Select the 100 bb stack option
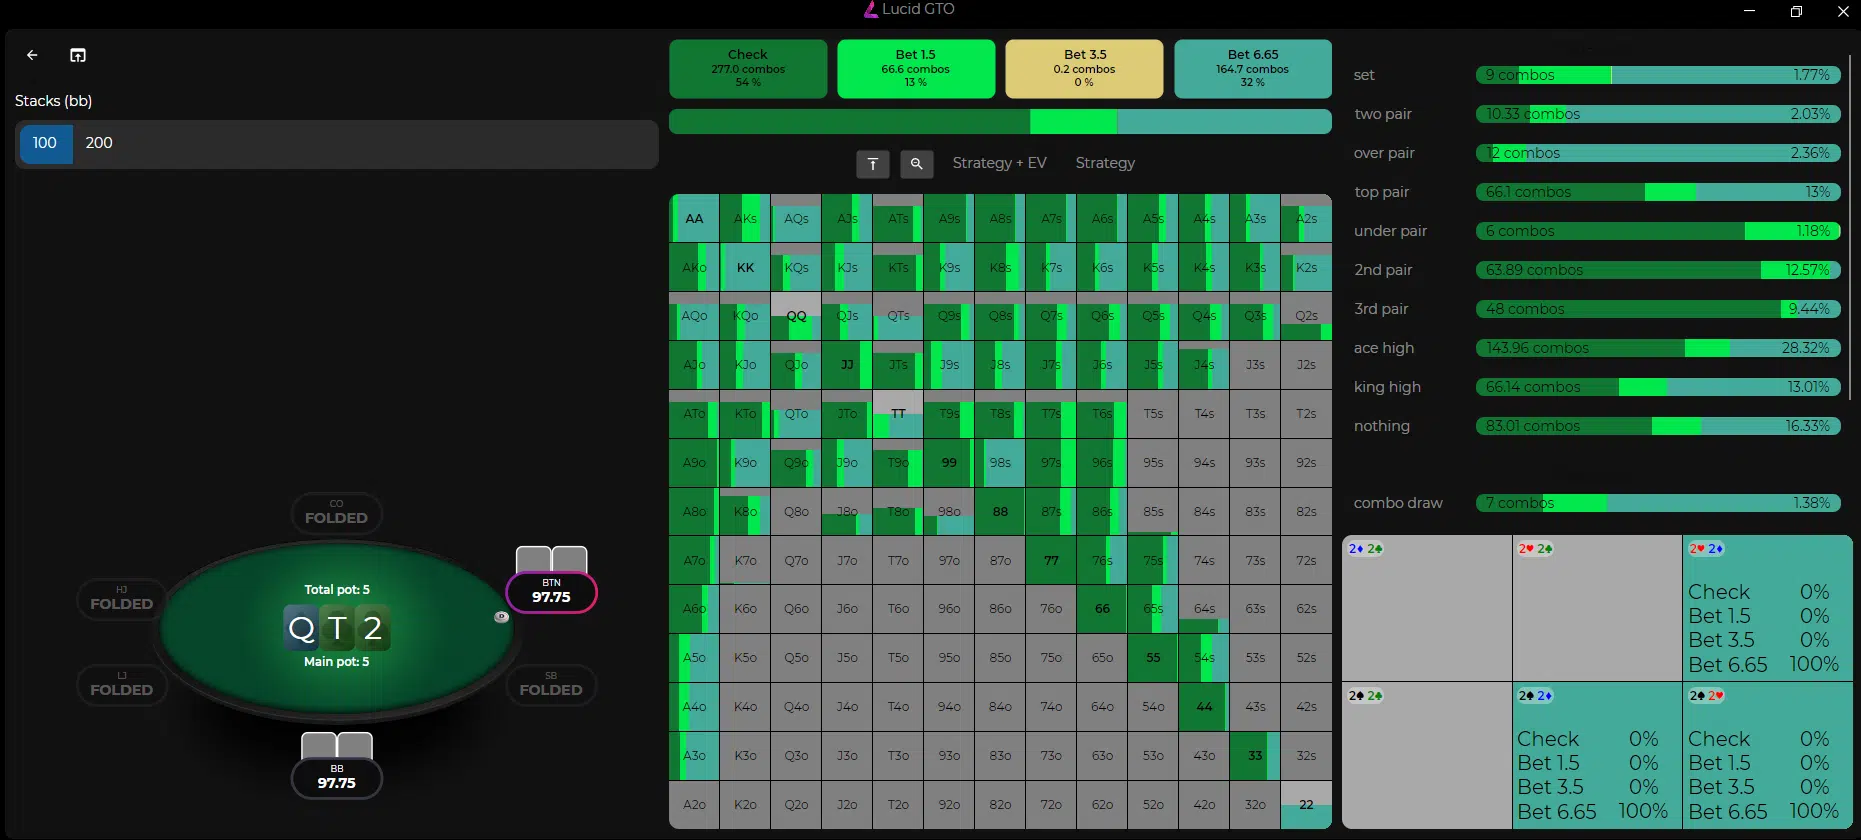Viewport: 1861px width, 840px height. click(45, 143)
